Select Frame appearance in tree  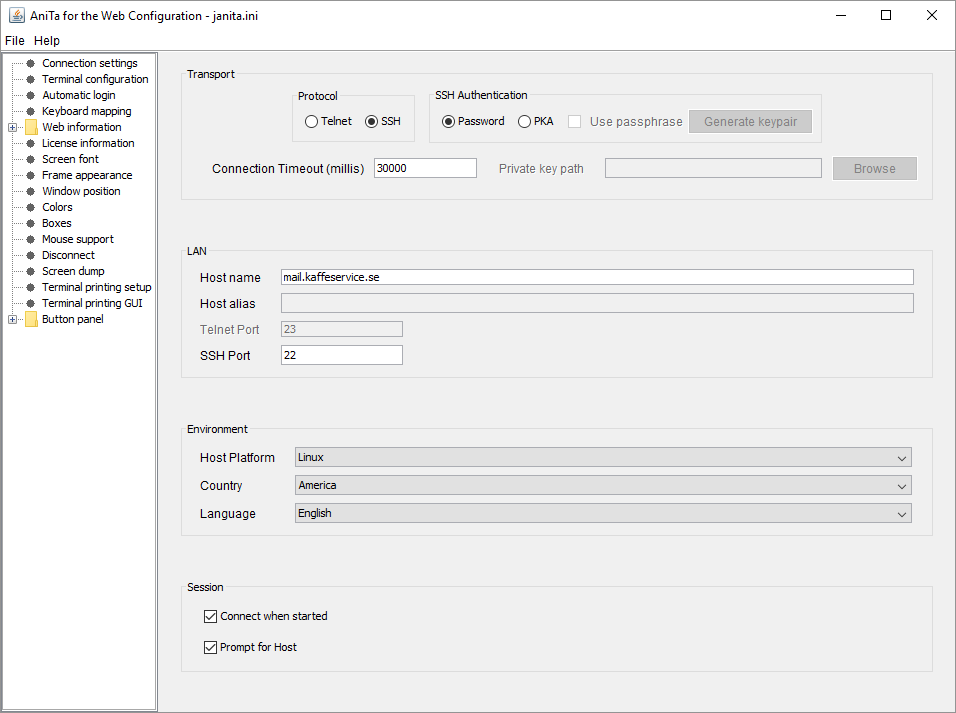87,175
